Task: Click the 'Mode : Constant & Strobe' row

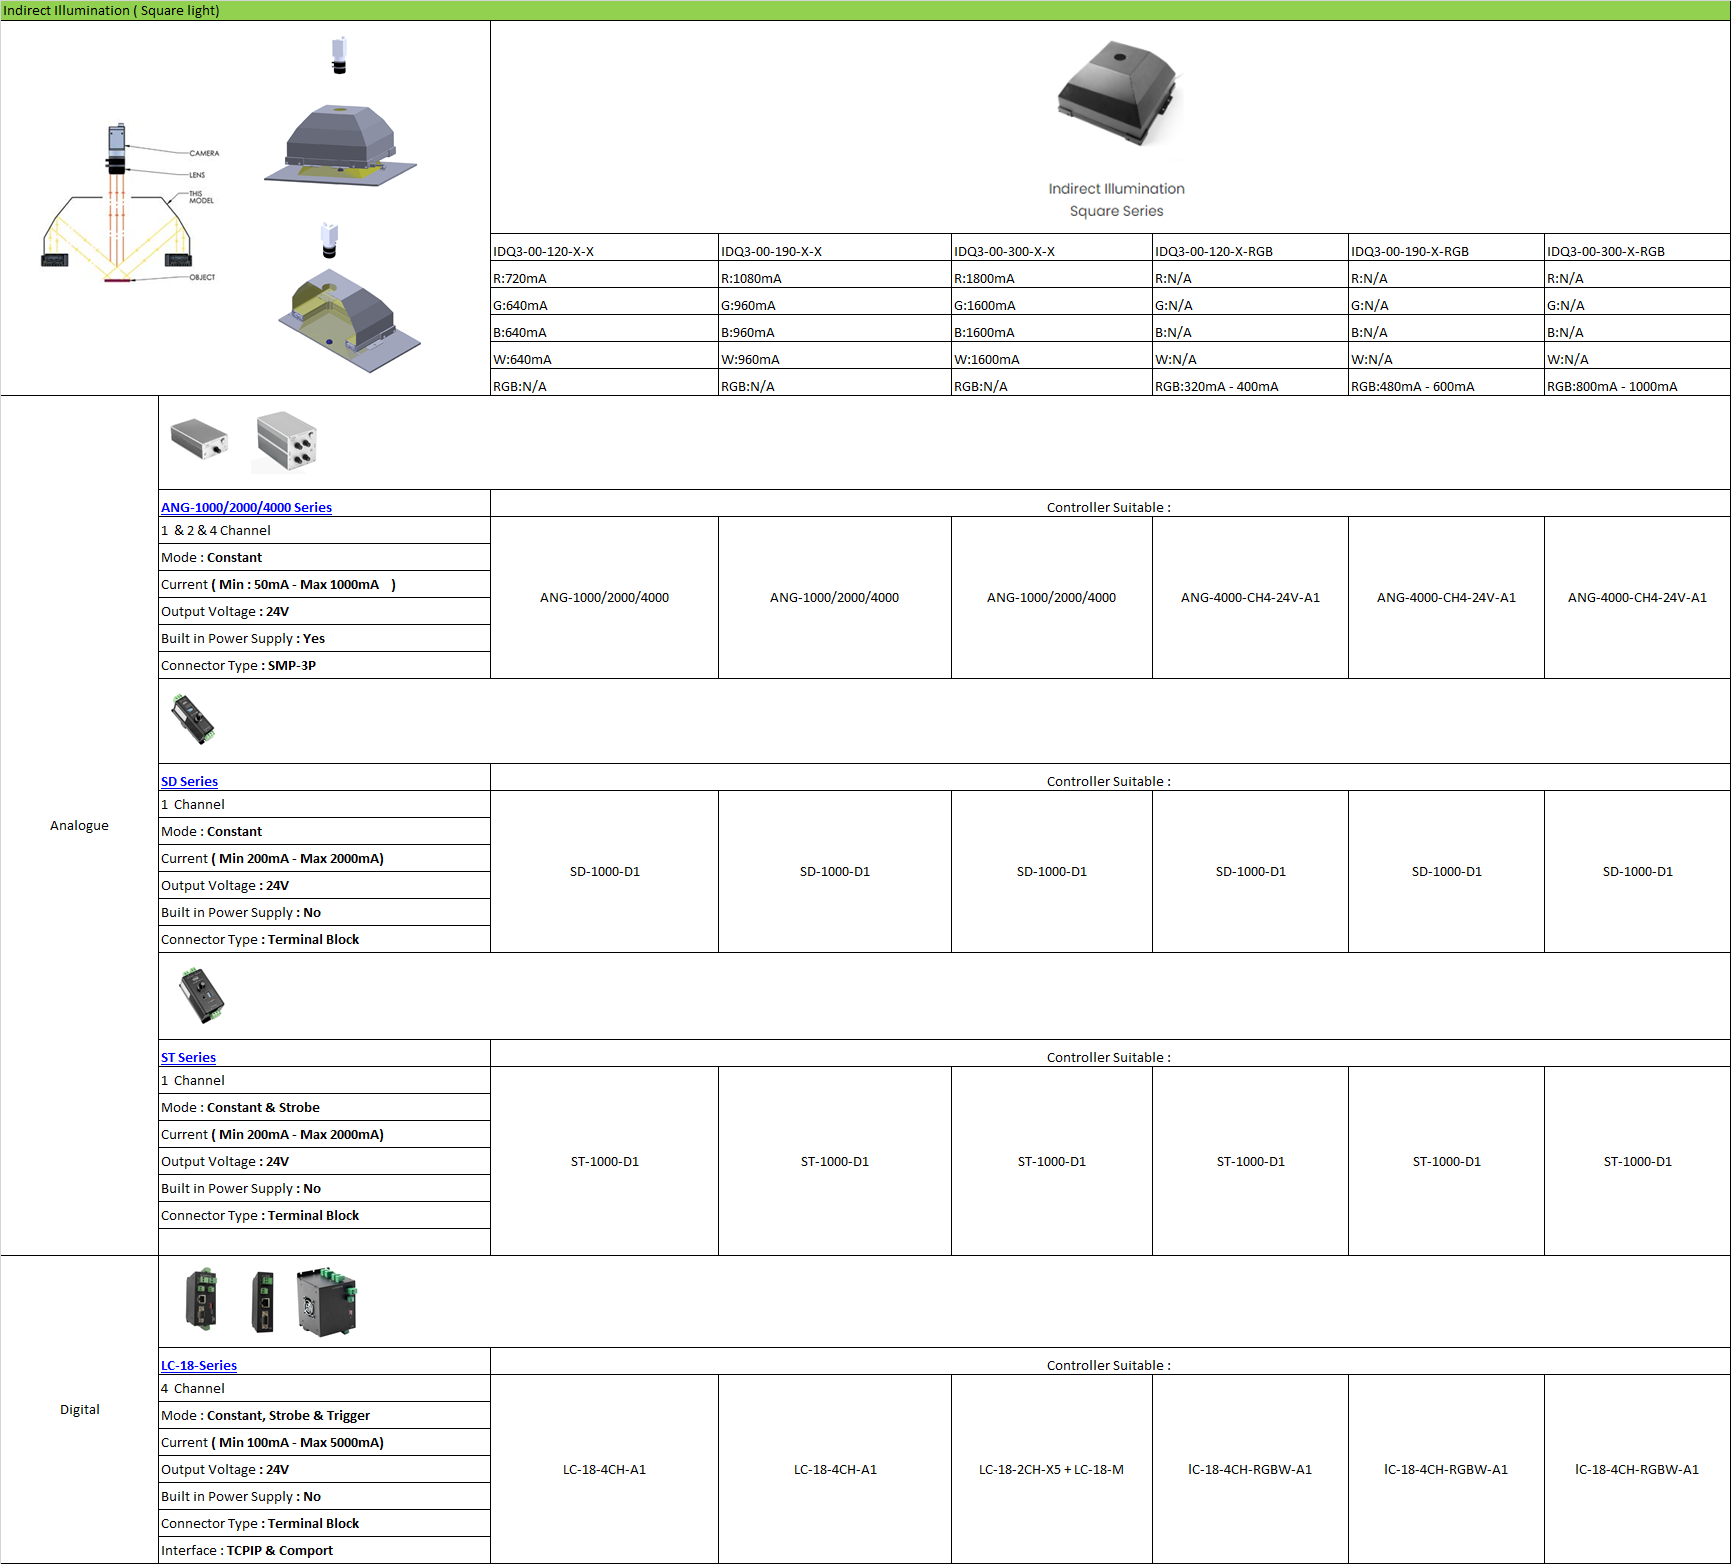Action: coord(325,1107)
